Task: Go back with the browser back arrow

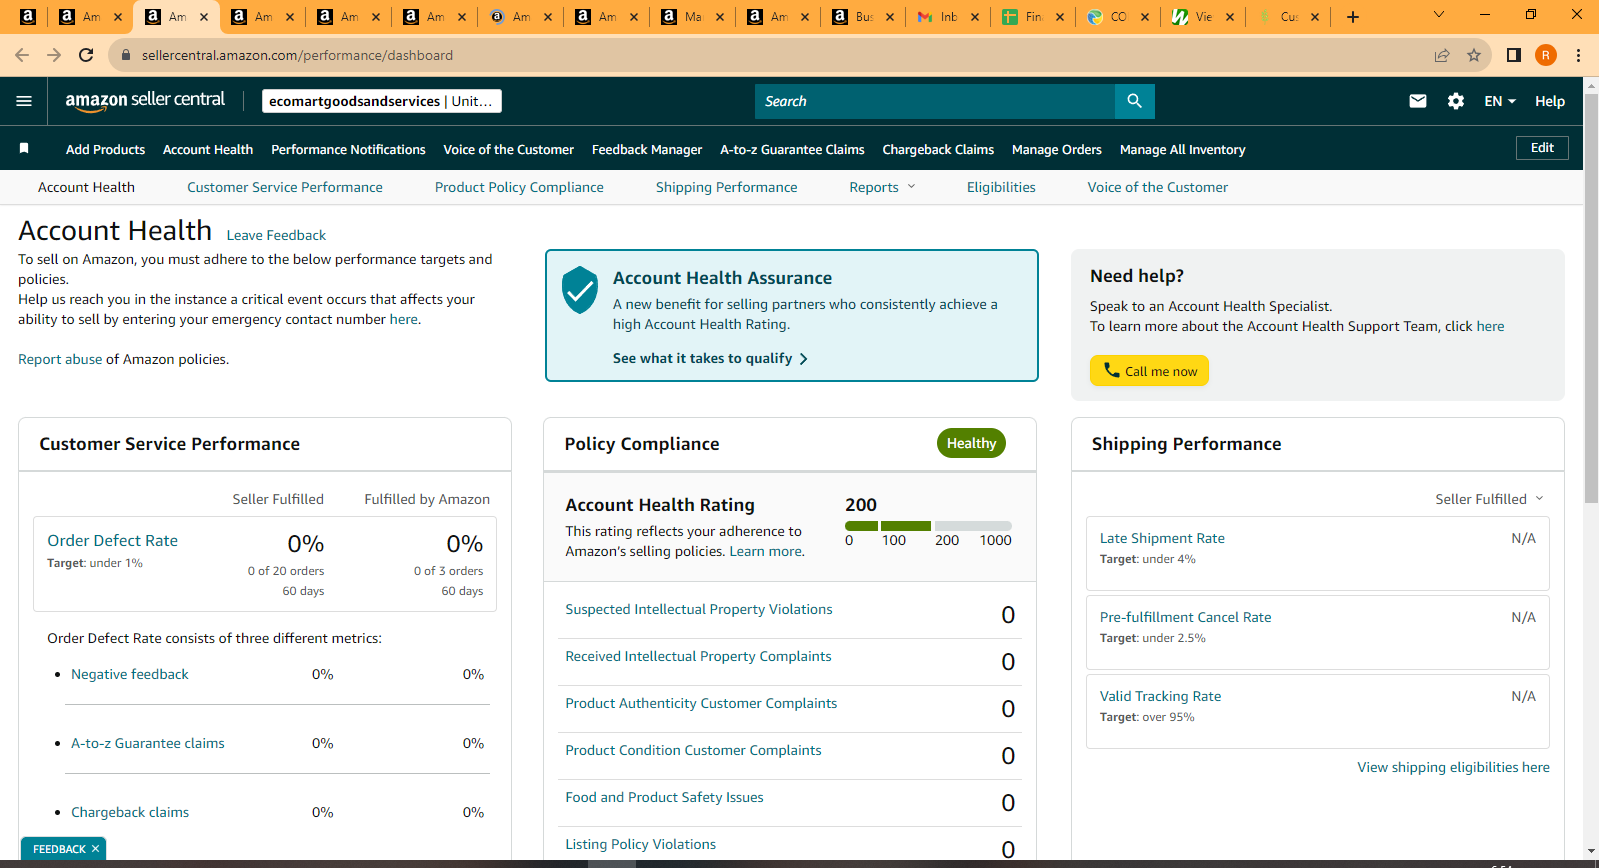Action: 22,55
